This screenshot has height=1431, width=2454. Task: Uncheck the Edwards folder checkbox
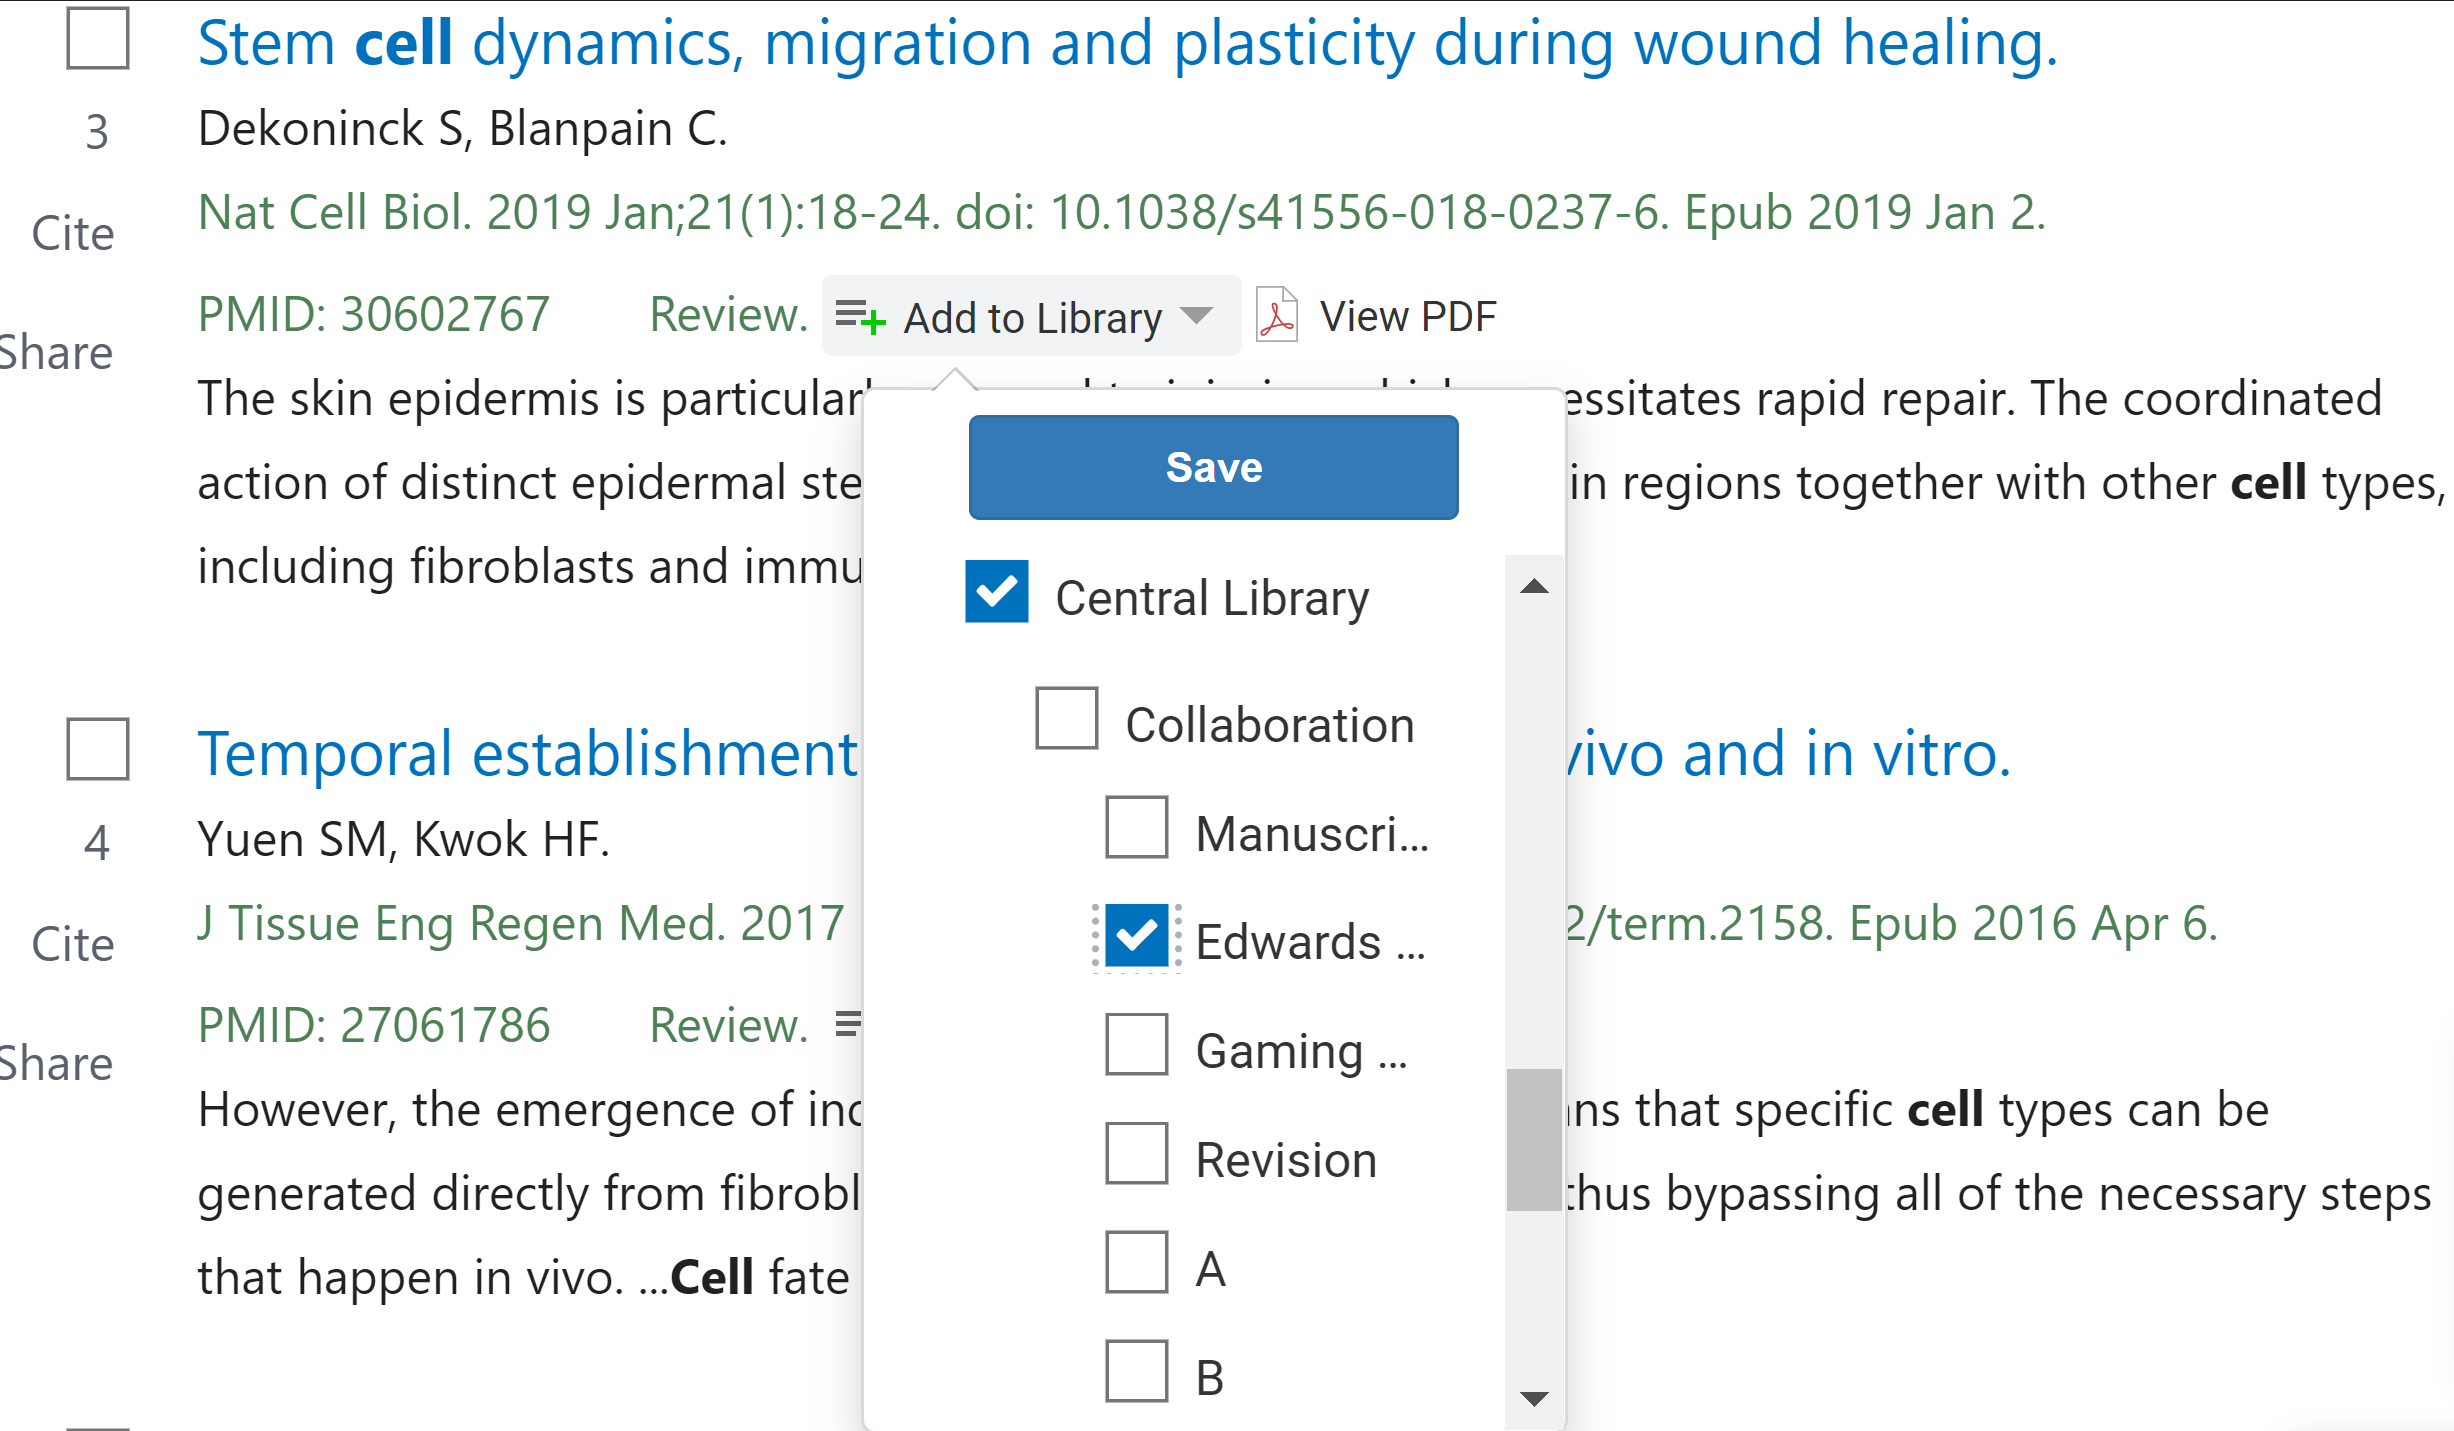pos(1136,936)
